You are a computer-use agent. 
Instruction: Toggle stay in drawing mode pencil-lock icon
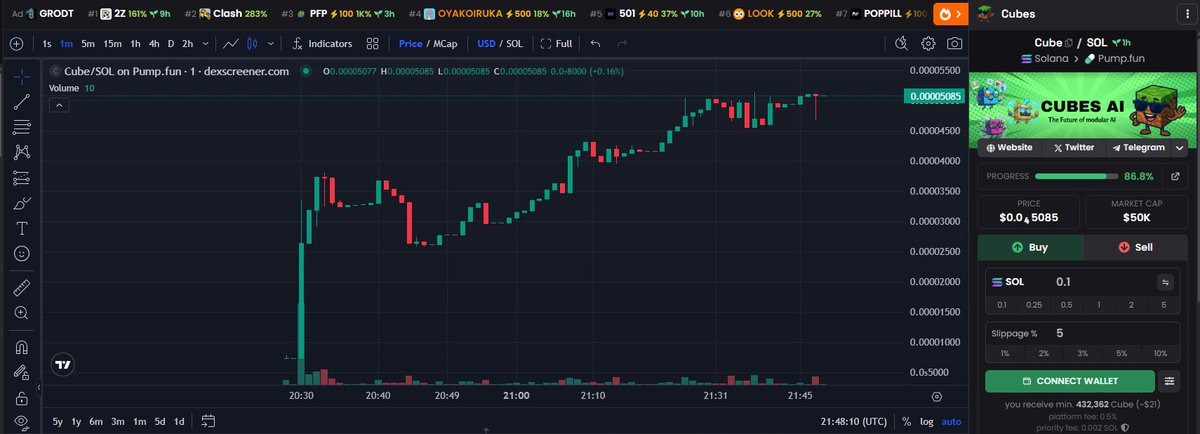[21, 373]
